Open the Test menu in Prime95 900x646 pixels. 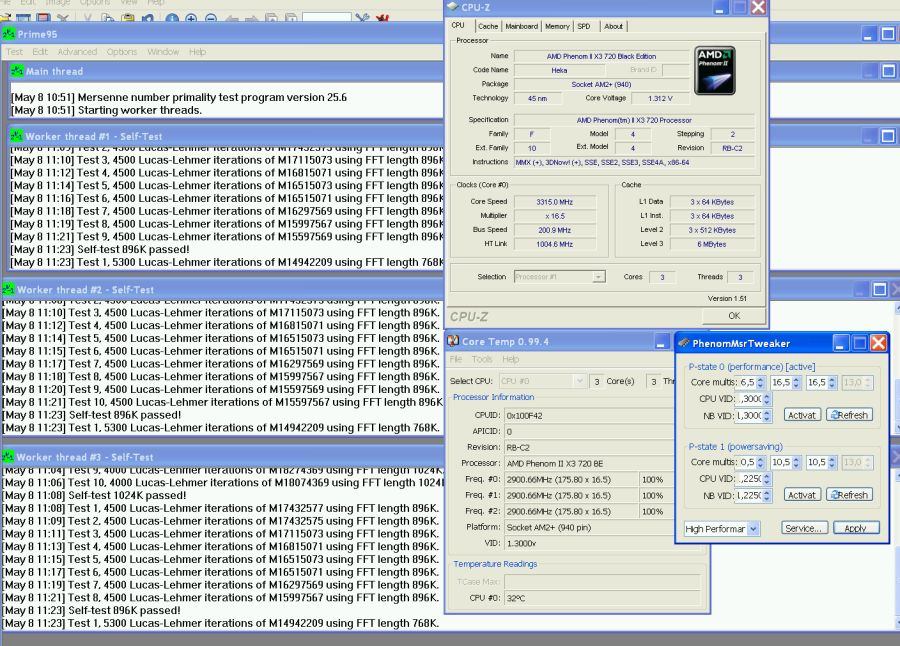(14, 52)
